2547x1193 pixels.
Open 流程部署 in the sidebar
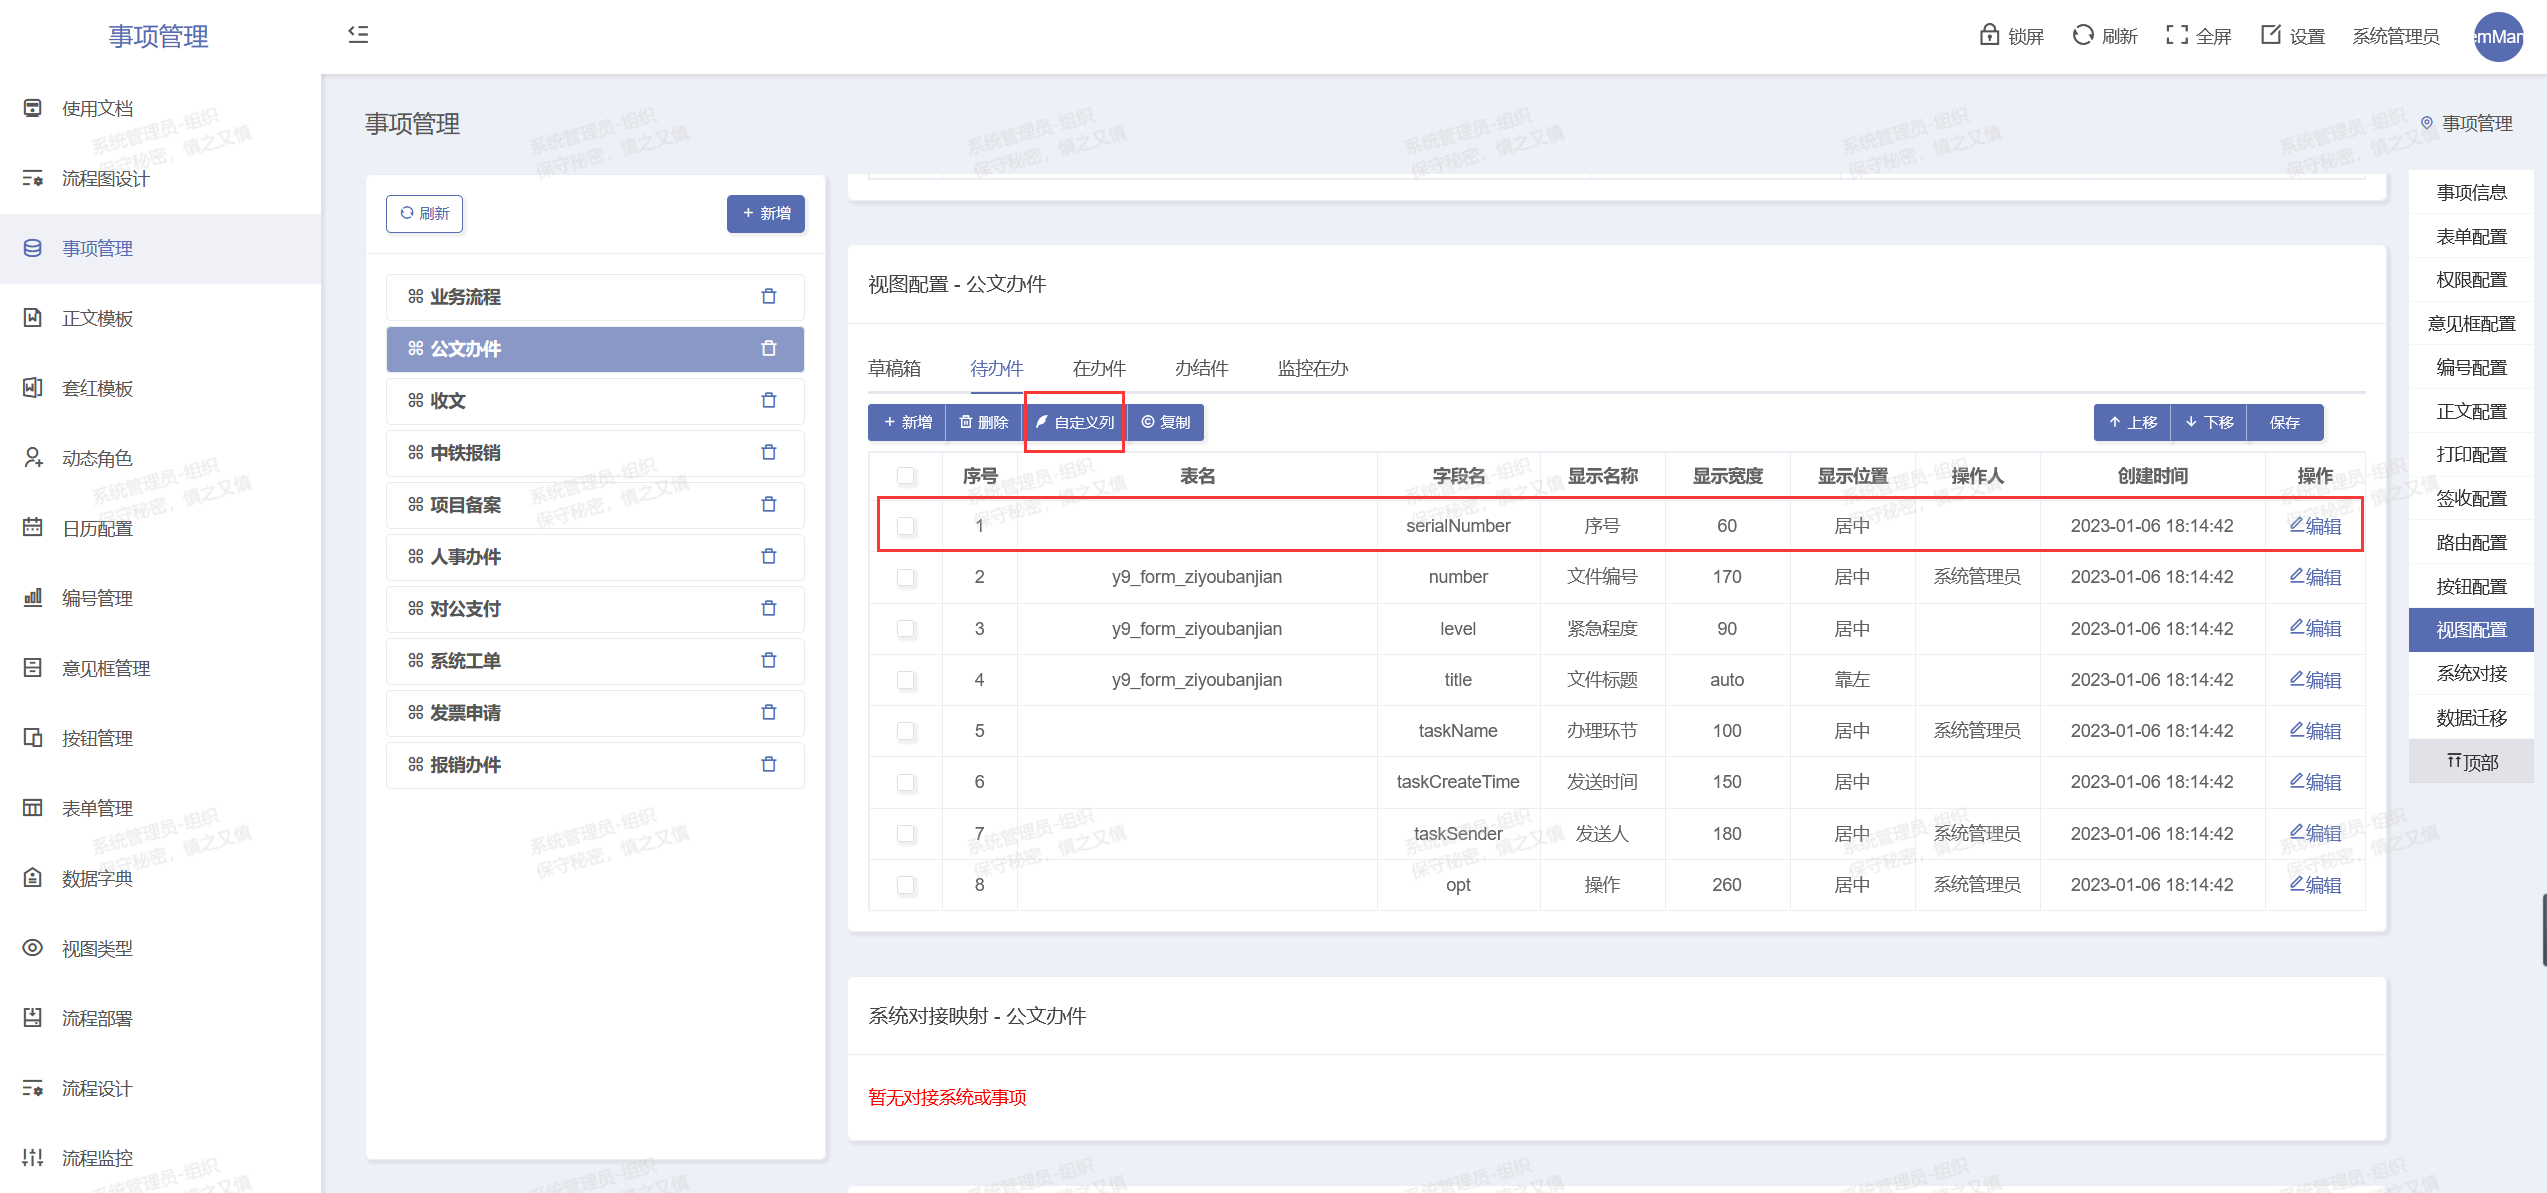97,1018
